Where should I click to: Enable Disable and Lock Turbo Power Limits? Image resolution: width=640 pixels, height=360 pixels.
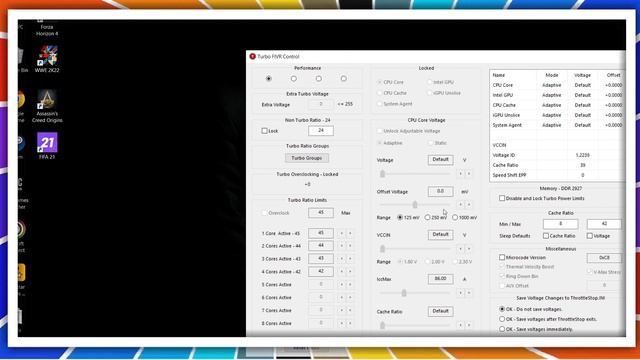(x=502, y=198)
